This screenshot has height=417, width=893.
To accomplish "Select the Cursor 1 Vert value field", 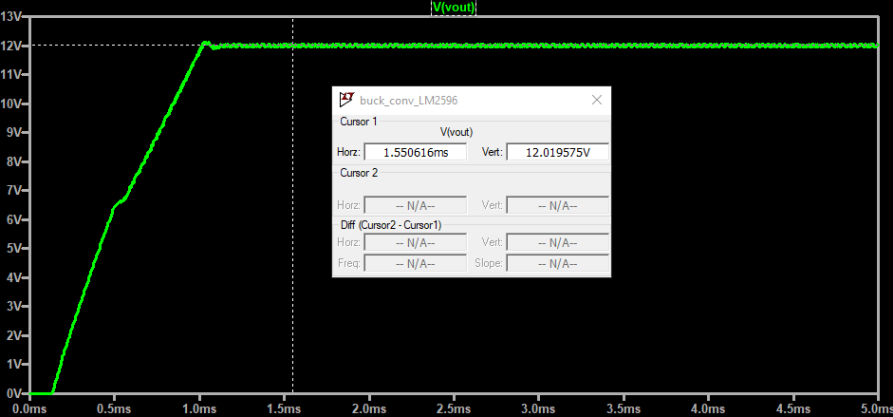I will 557,152.
